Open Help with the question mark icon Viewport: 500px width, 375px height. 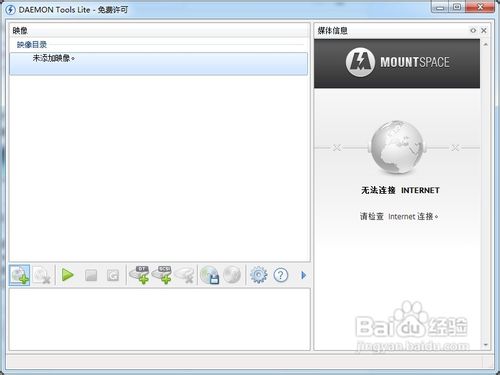(281, 275)
